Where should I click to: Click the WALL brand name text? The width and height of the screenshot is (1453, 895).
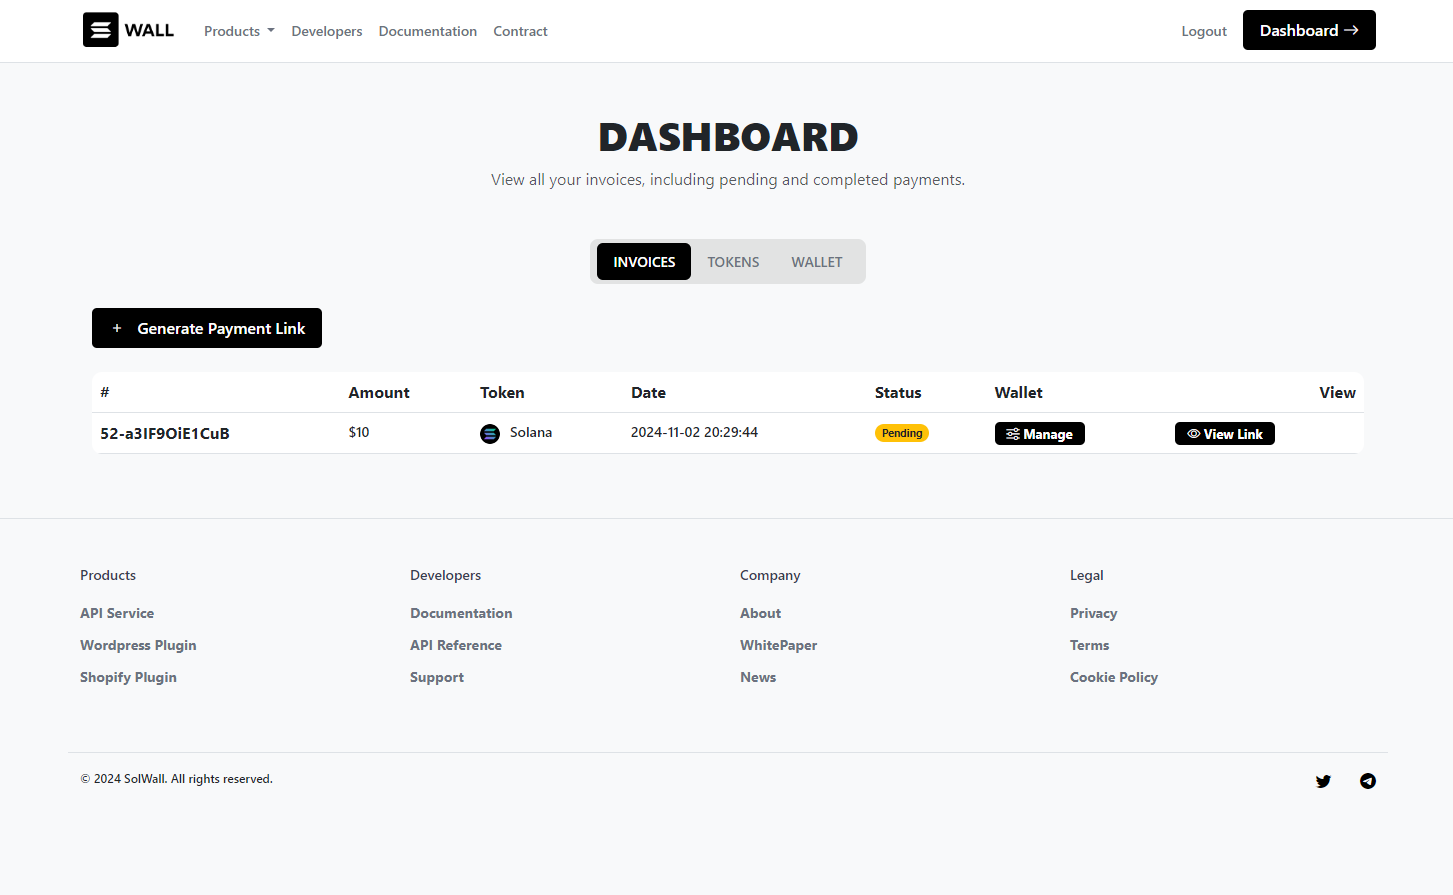point(149,30)
